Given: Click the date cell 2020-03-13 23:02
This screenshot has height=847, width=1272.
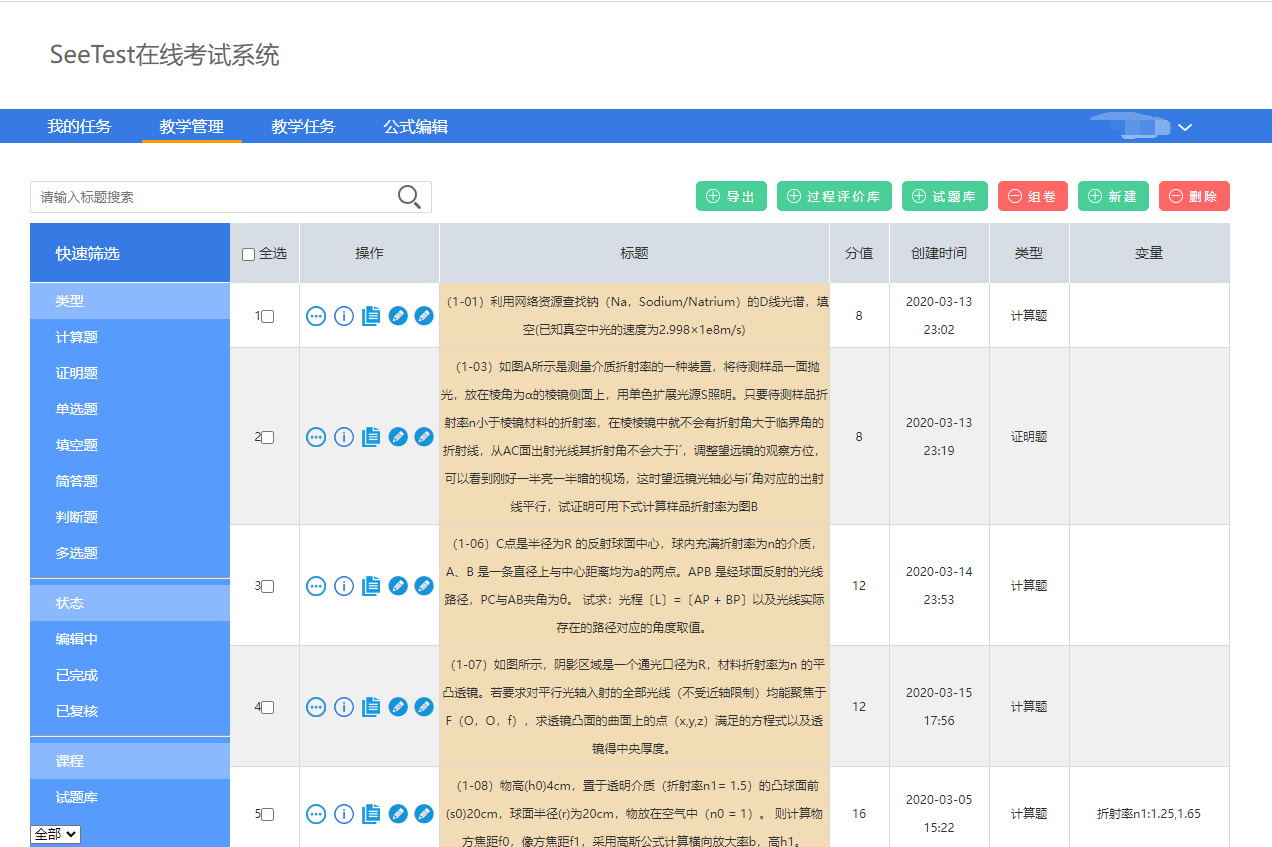Looking at the screenshot, I should pos(939,315).
